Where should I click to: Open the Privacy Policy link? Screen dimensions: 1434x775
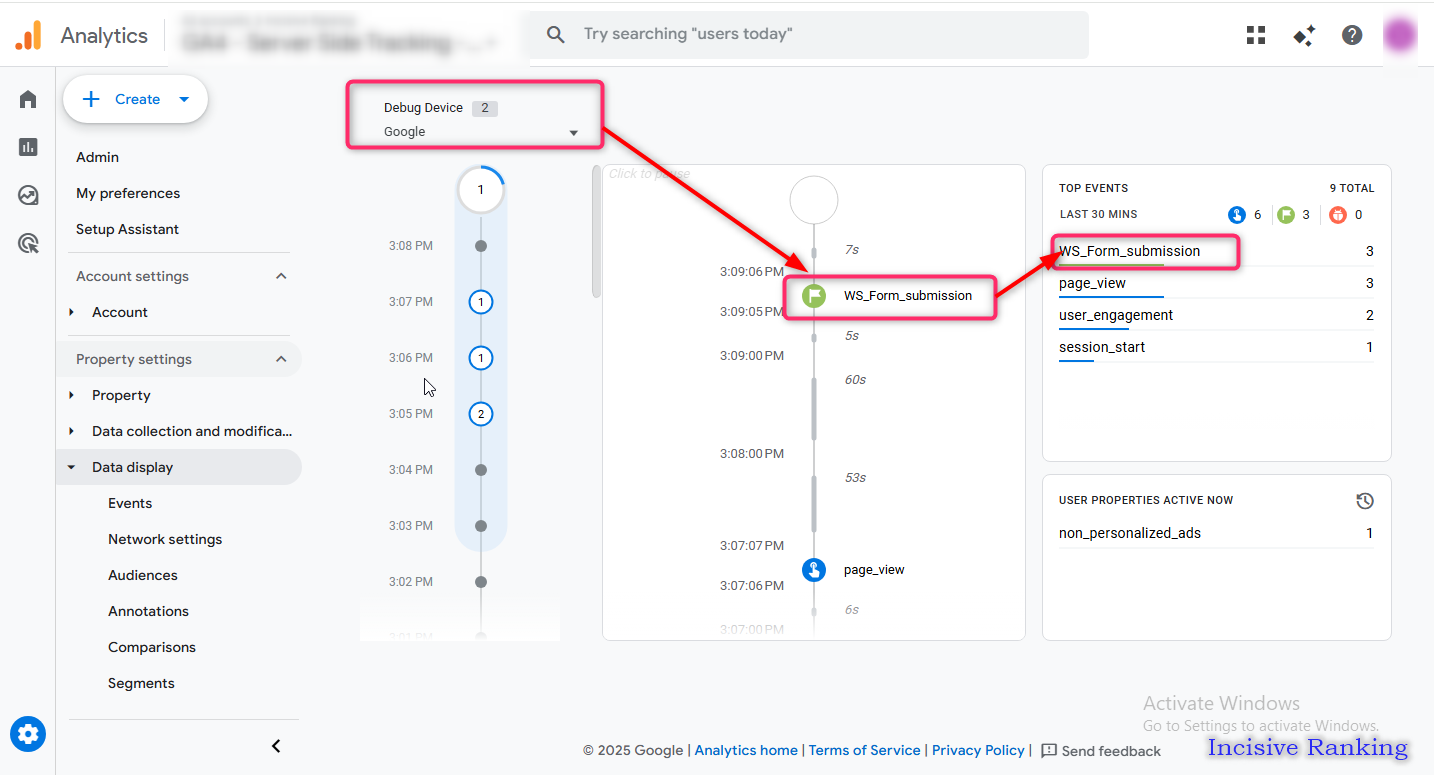point(978,750)
